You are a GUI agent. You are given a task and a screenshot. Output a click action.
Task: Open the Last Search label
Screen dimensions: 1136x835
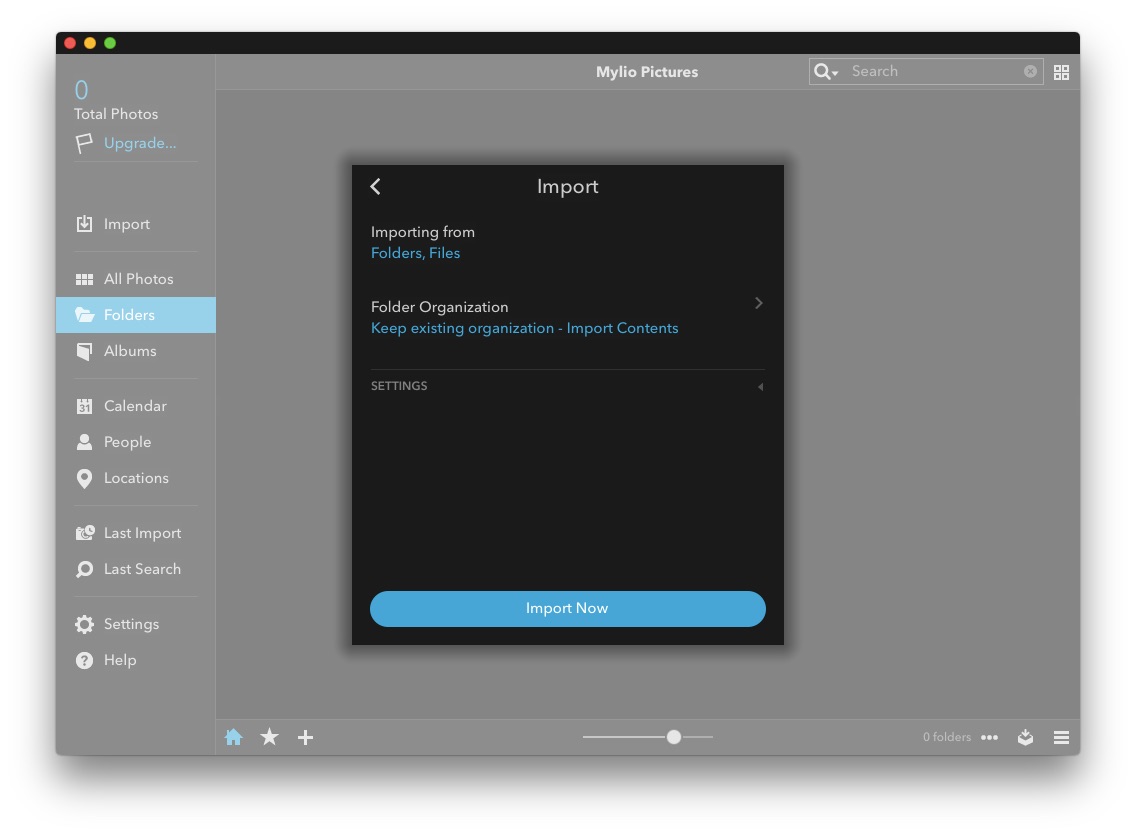click(x=143, y=569)
